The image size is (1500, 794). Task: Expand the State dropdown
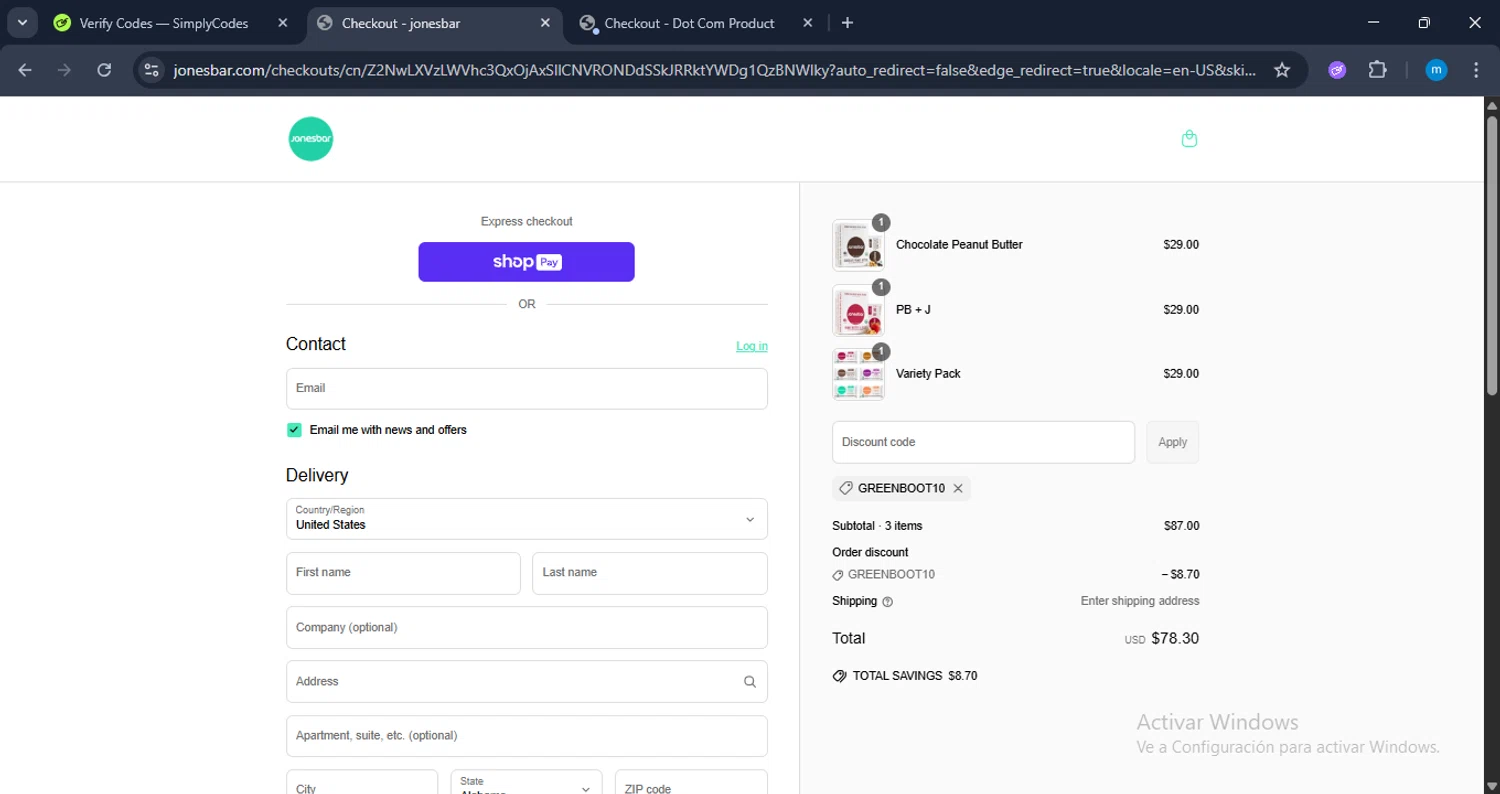(x=526, y=782)
